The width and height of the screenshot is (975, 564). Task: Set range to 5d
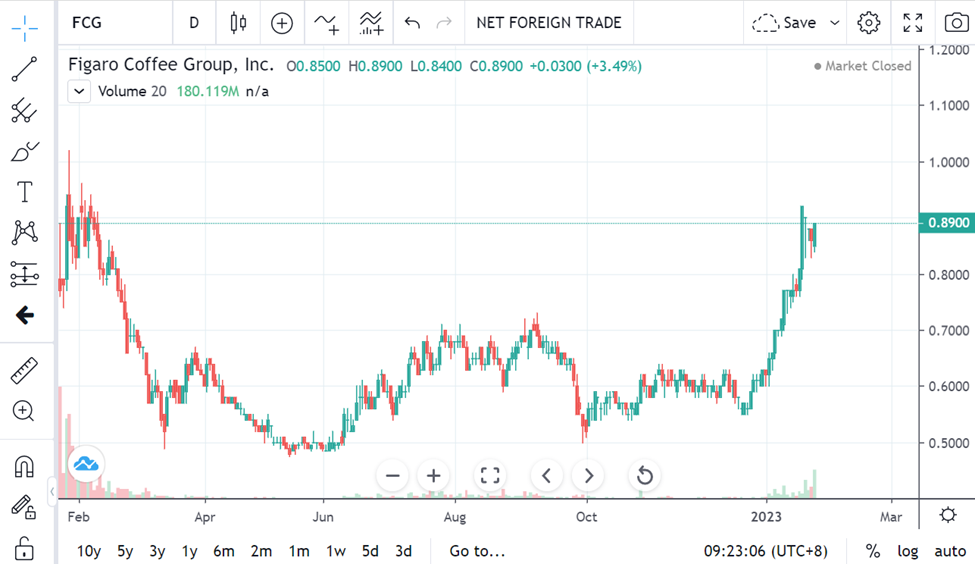pyautogui.click(x=370, y=551)
